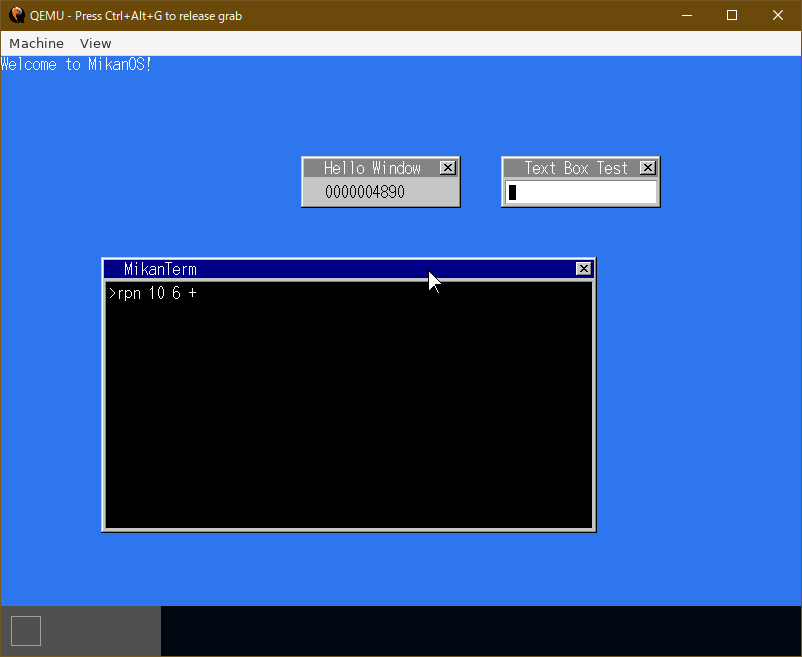This screenshot has height=657, width=802.
Task: Click the square start button in taskbar
Action: pyautogui.click(x=26, y=631)
